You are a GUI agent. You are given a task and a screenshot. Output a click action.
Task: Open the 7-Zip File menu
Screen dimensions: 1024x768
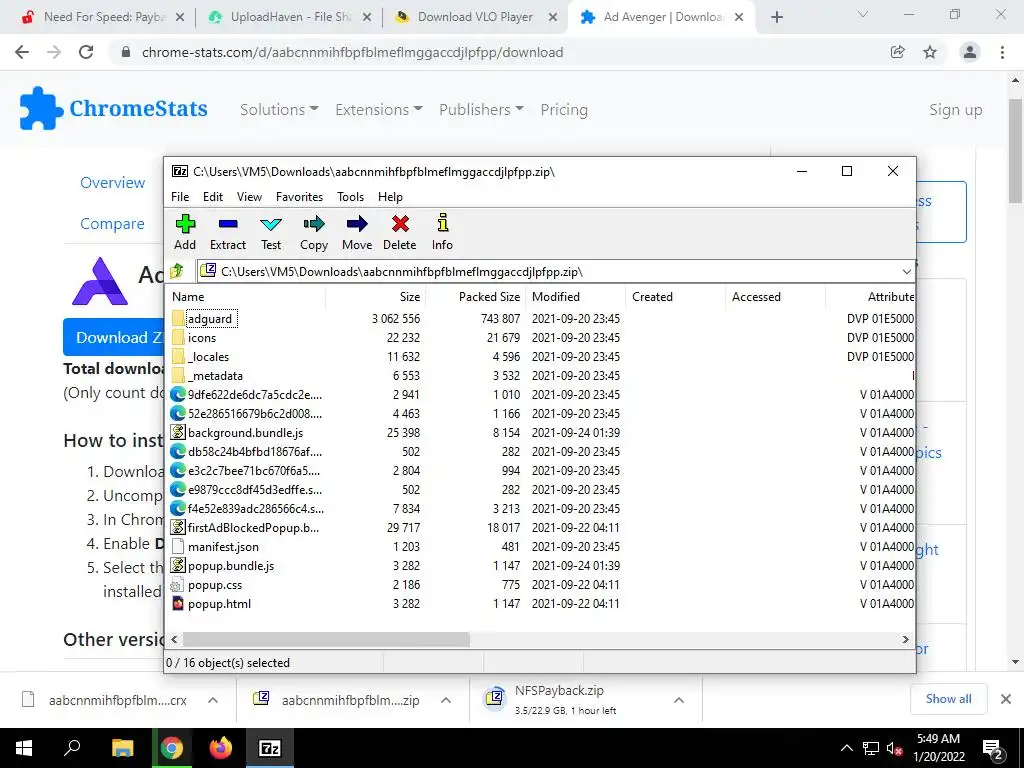180,197
